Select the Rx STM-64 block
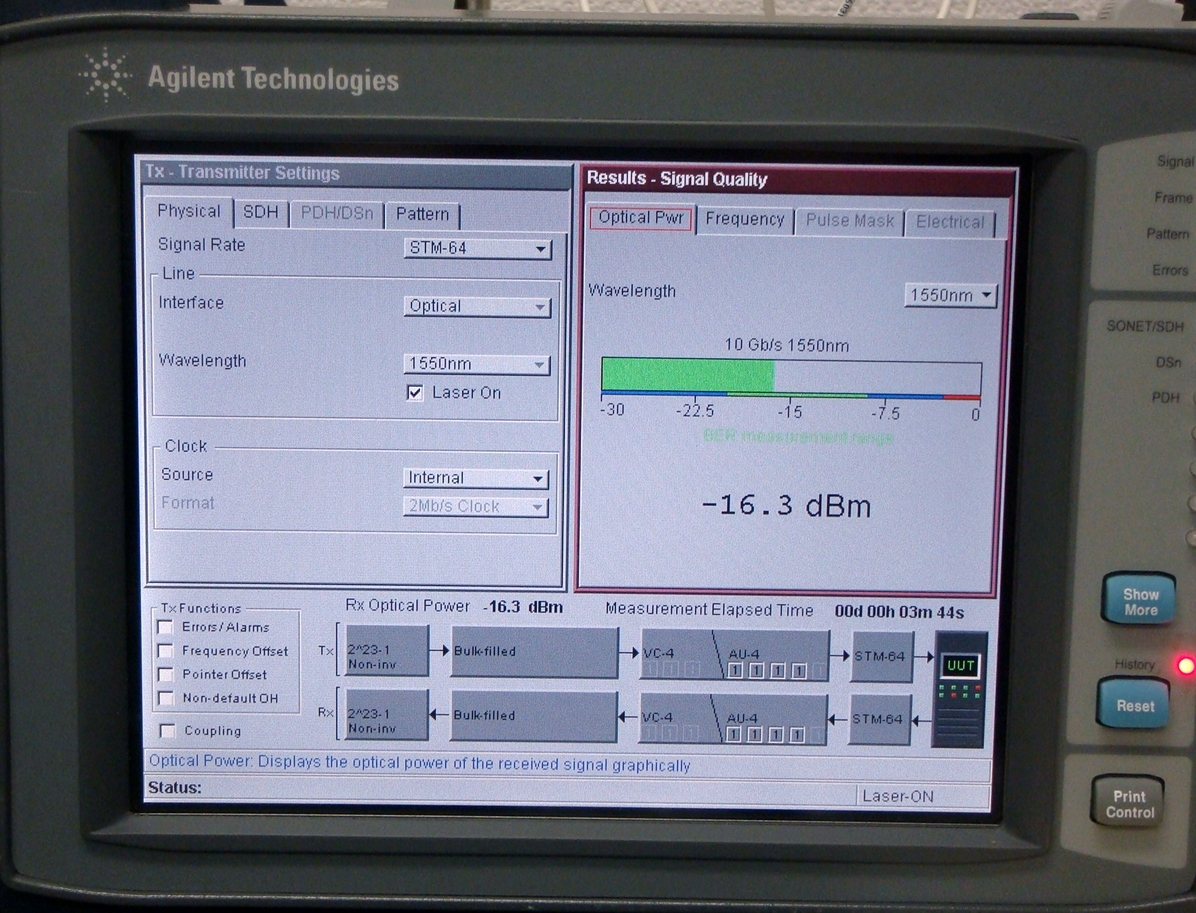Screen dimensions: 1196x913 tap(880, 719)
